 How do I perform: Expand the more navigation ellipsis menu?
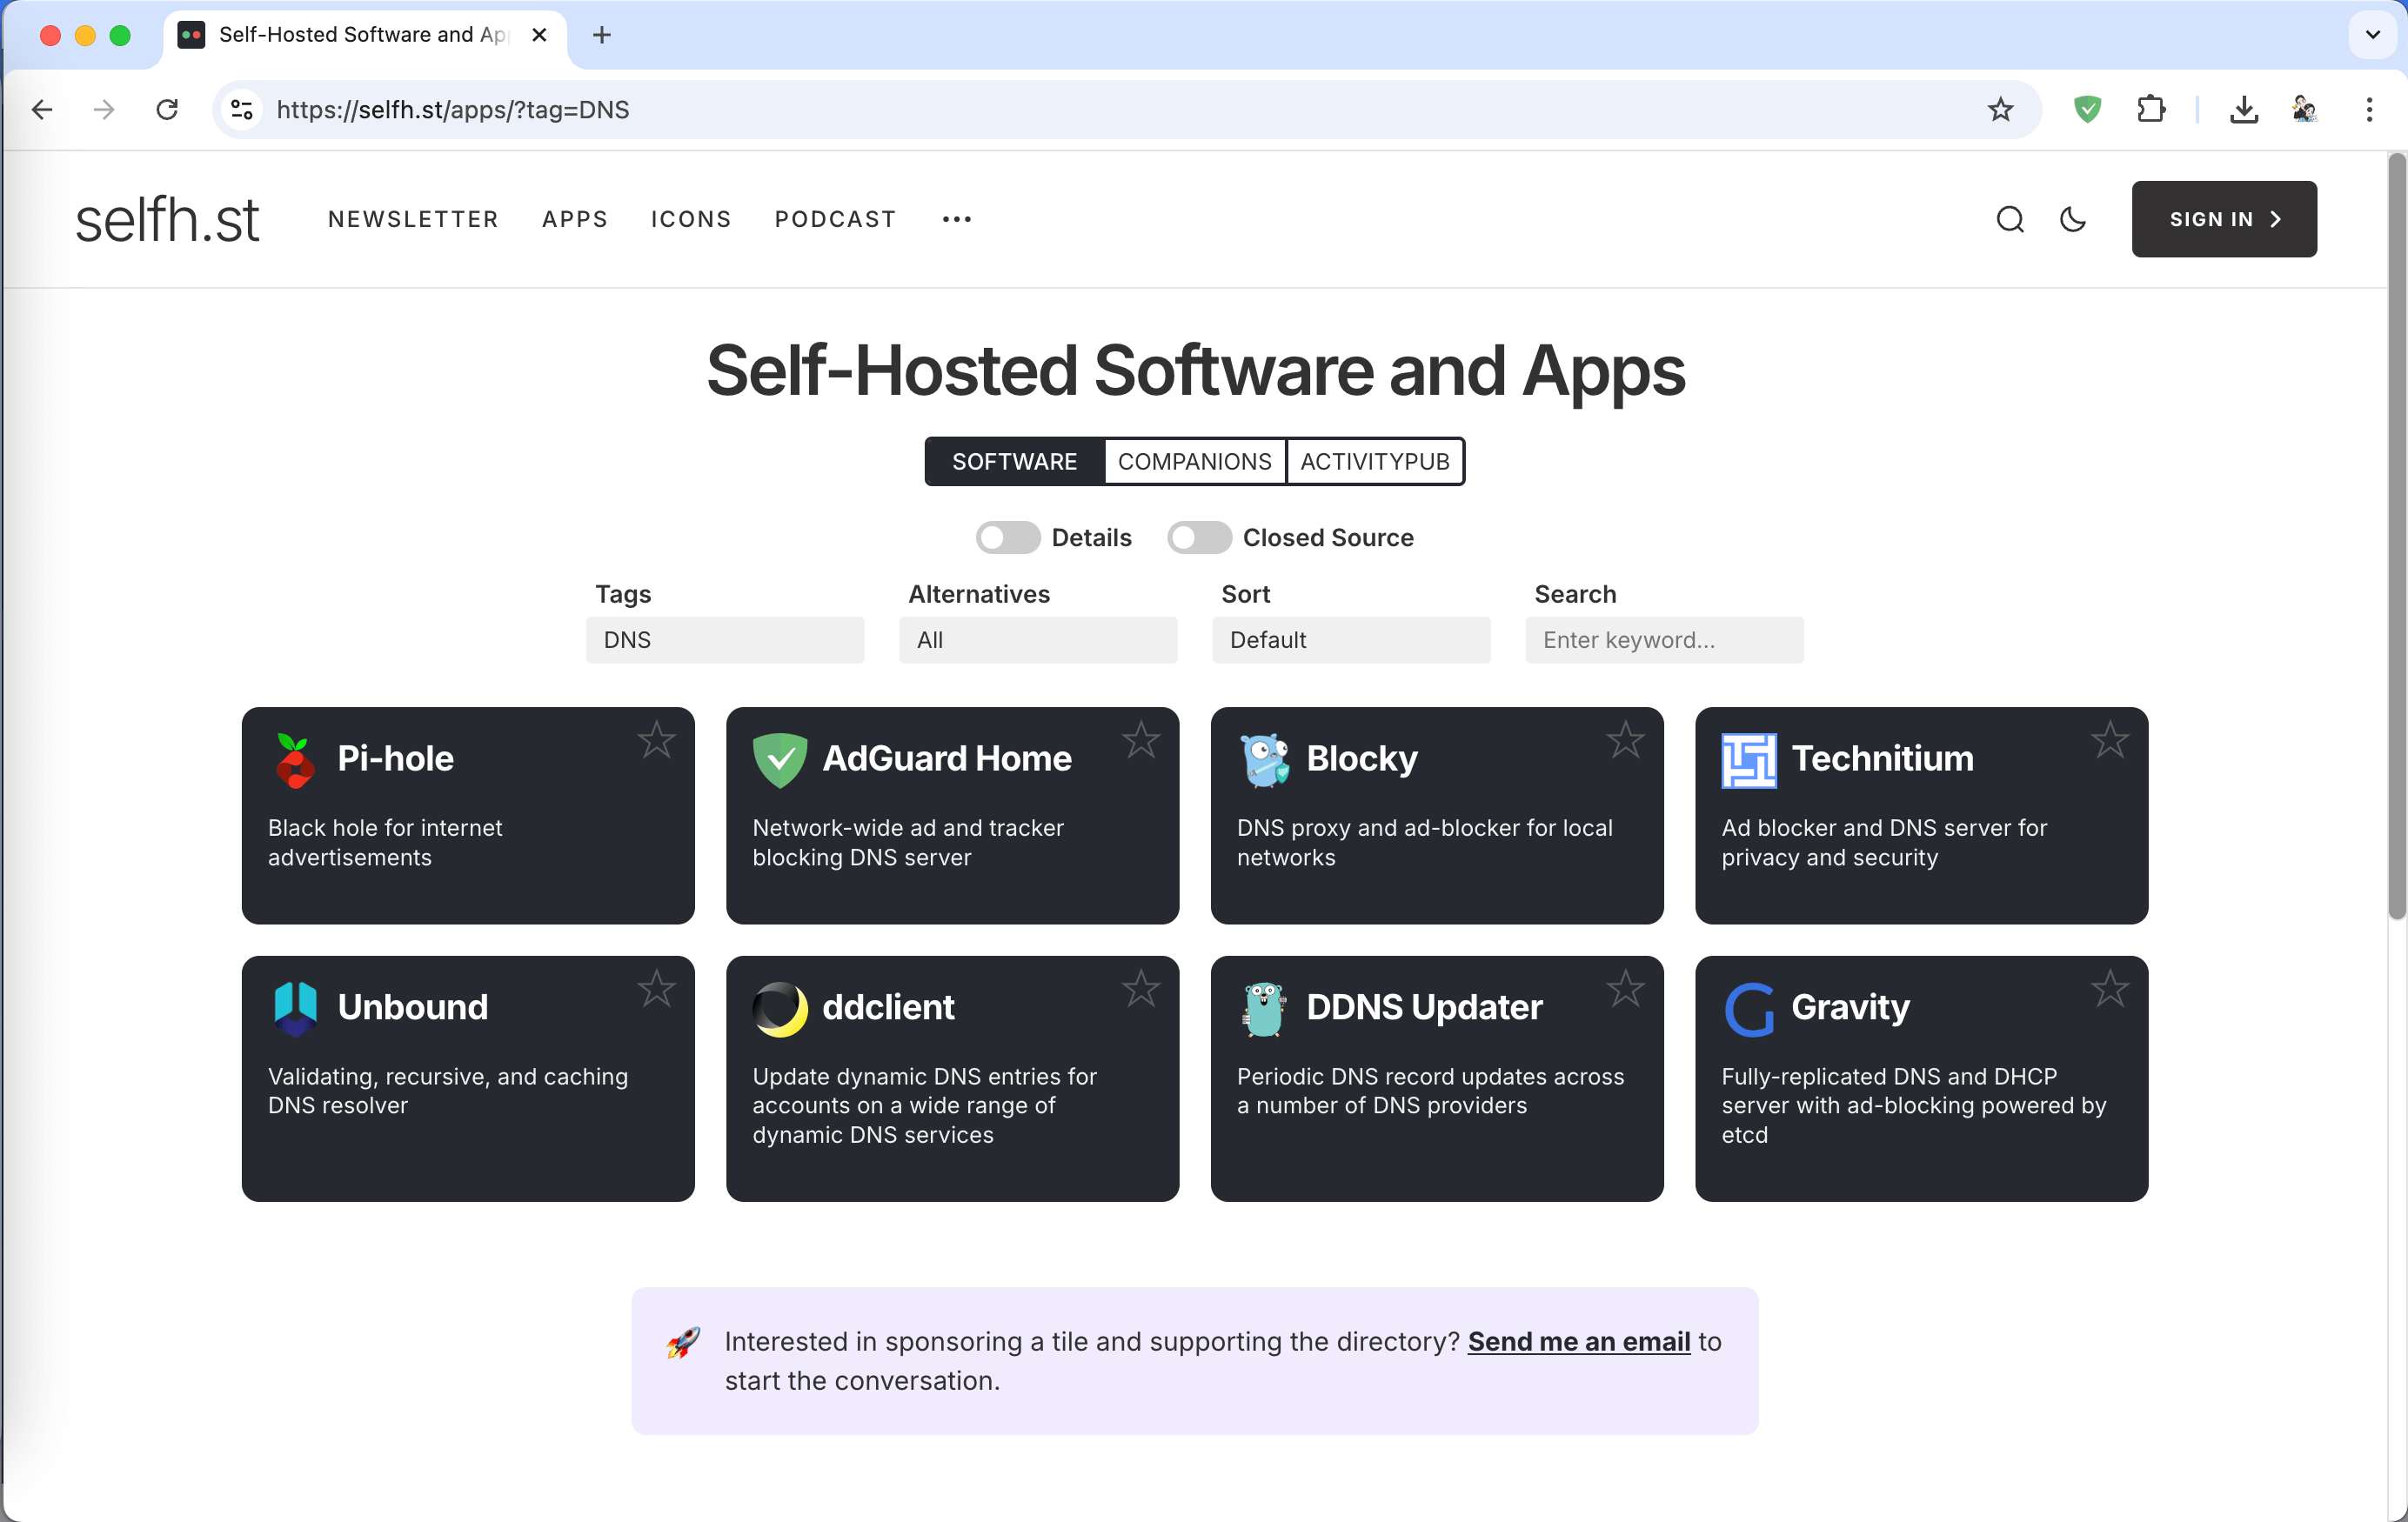click(956, 219)
